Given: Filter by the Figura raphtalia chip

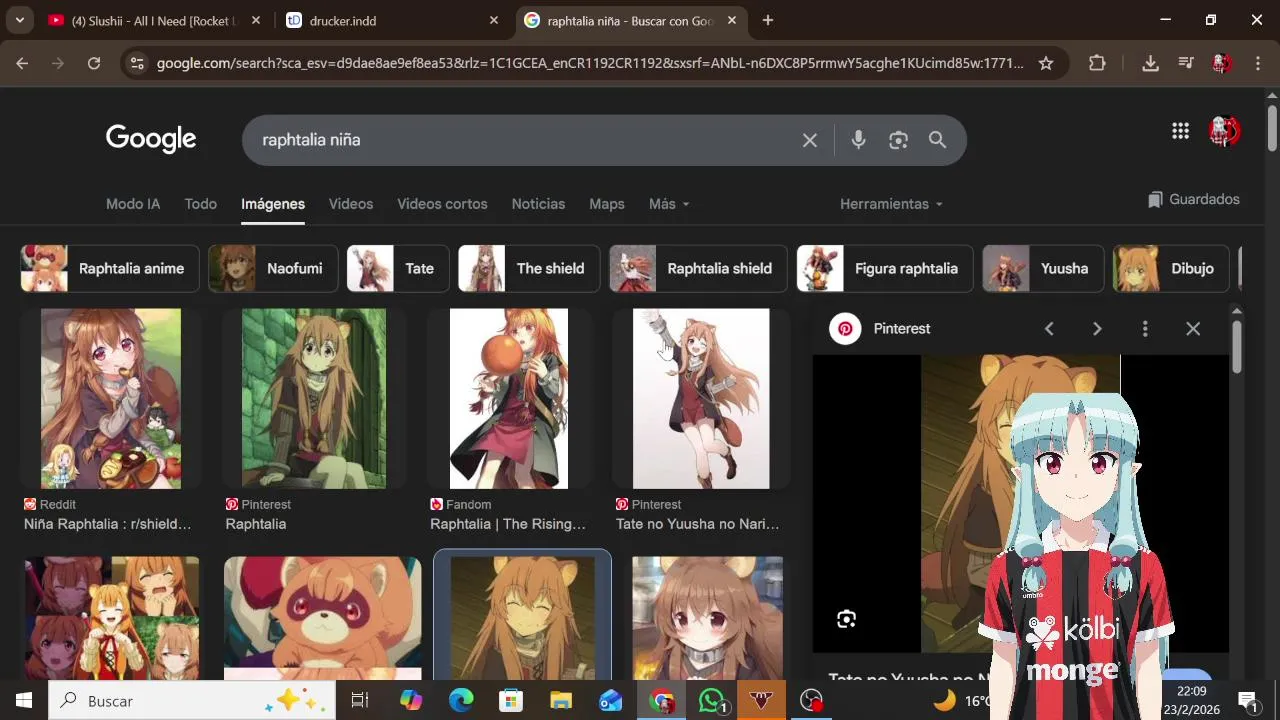Looking at the screenshot, I should pyautogui.click(x=885, y=269).
